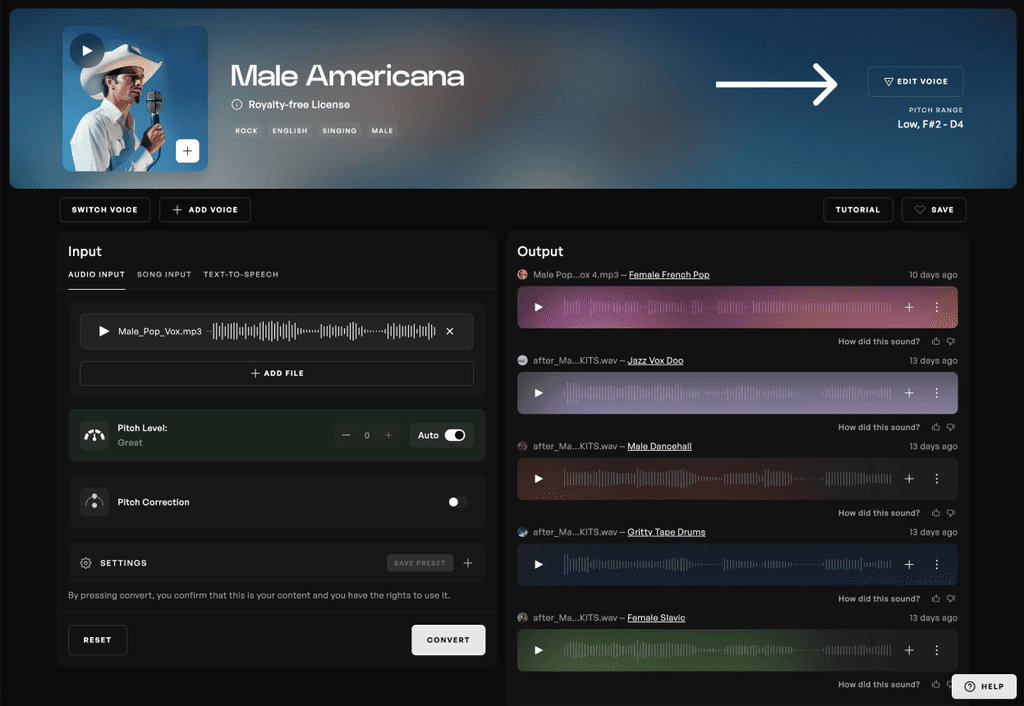Image resolution: width=1024 pixels, height=706 pixels.
Task: Click the Pitch Level gauge icon
Action: [91, 435]
